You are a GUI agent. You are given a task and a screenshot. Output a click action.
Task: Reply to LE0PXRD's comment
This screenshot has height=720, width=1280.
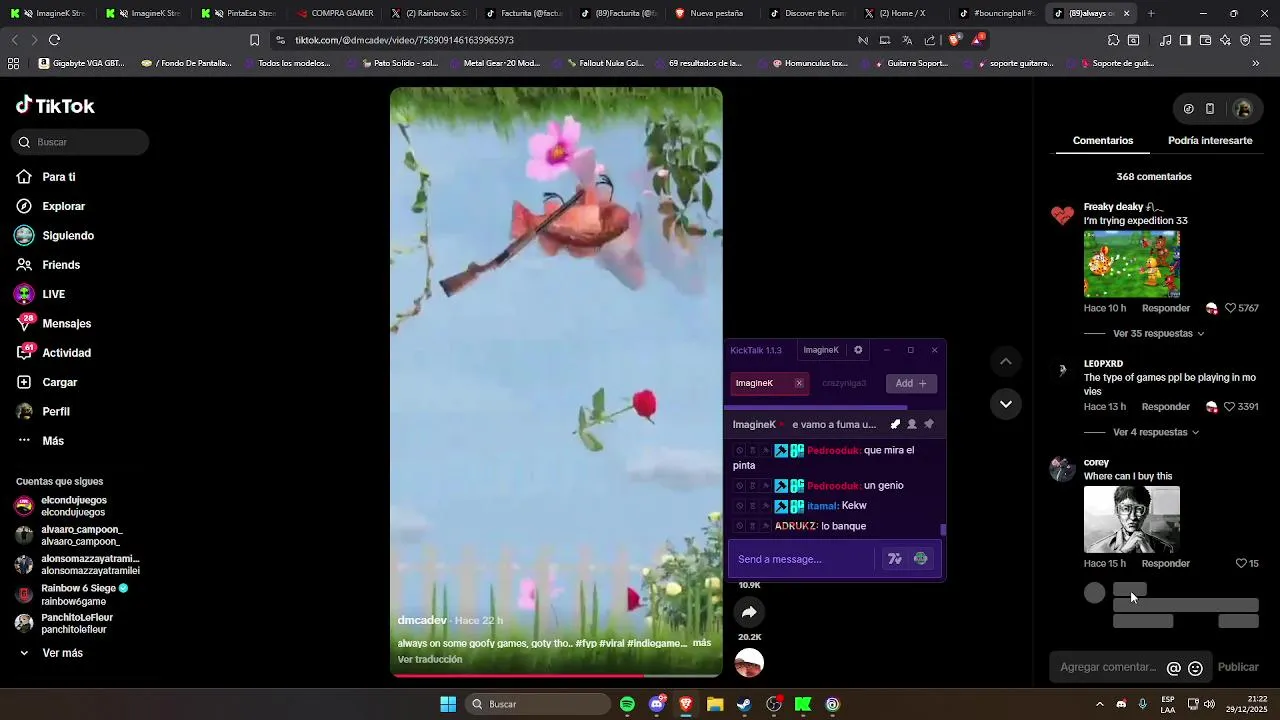click(1166, 407)
